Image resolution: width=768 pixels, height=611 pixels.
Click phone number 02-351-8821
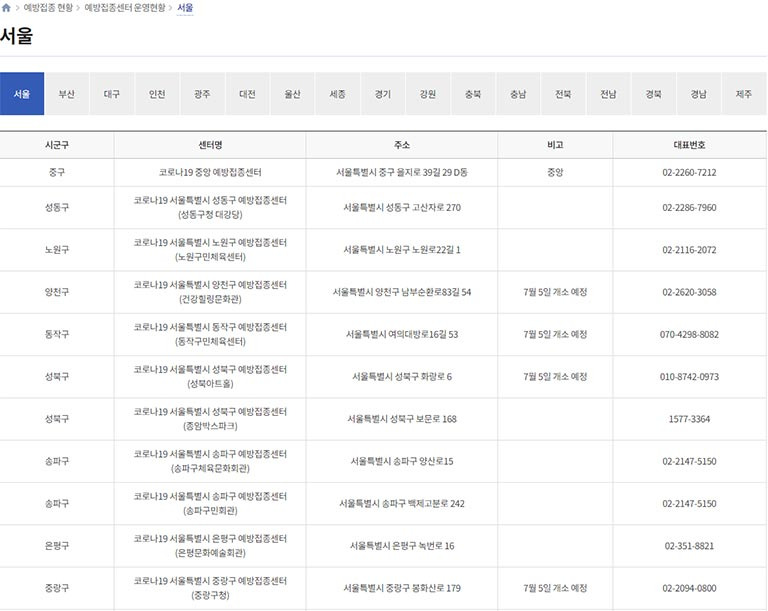click(689, 546)
